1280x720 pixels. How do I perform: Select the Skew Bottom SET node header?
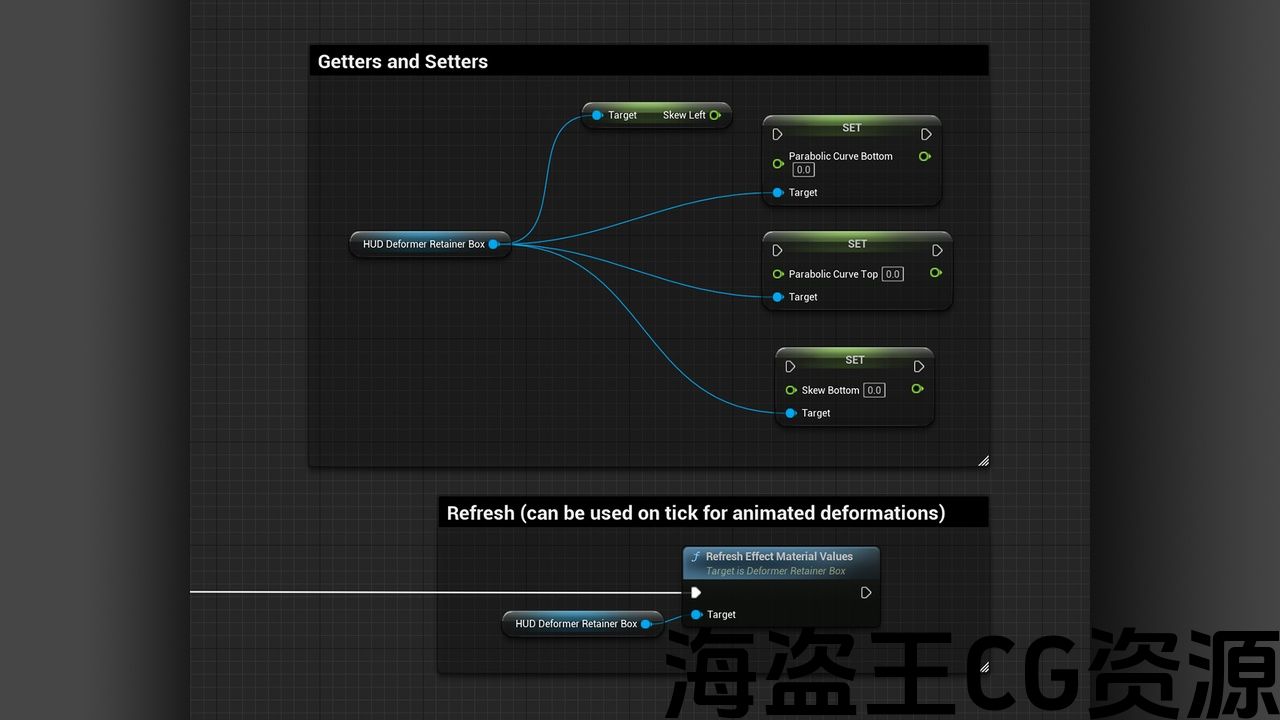coord(854,360)
